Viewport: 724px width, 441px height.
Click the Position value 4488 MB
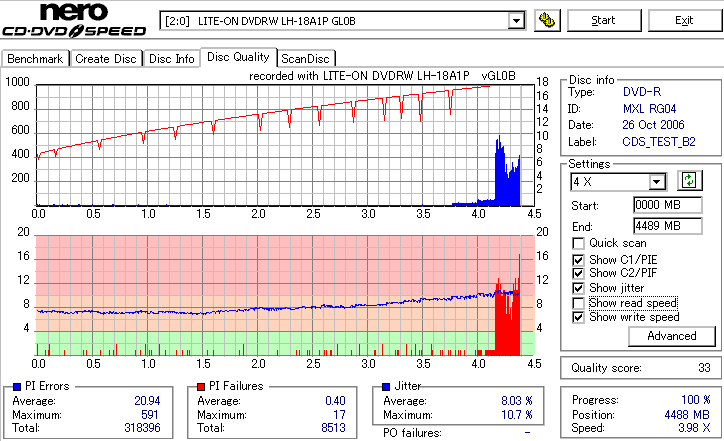[687, 415]
